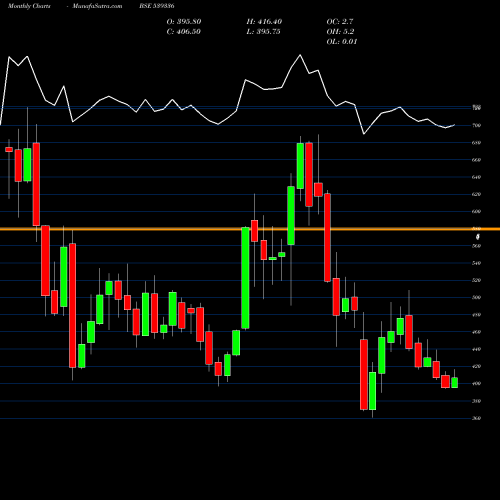
Task: Click the 560 price axis label
Action: [x=476, y=246]
